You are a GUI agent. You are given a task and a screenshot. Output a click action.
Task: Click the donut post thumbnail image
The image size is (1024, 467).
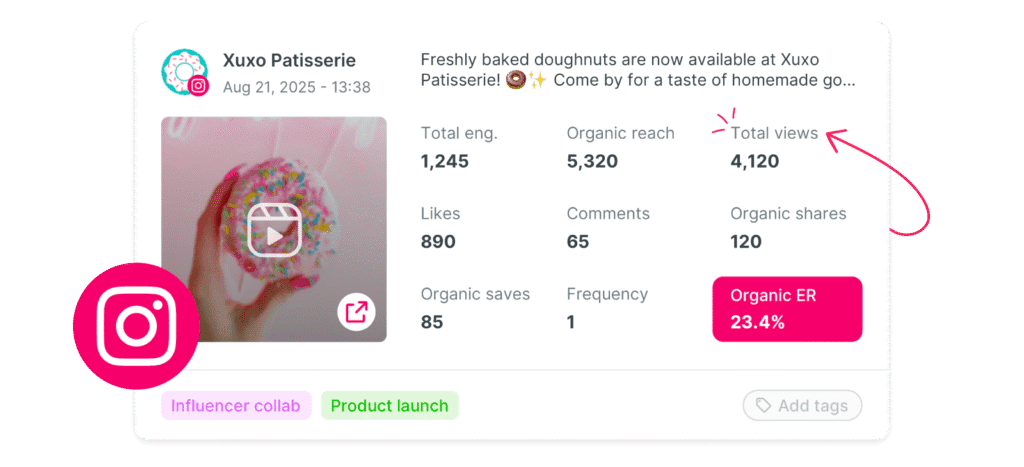click(274, 229)
